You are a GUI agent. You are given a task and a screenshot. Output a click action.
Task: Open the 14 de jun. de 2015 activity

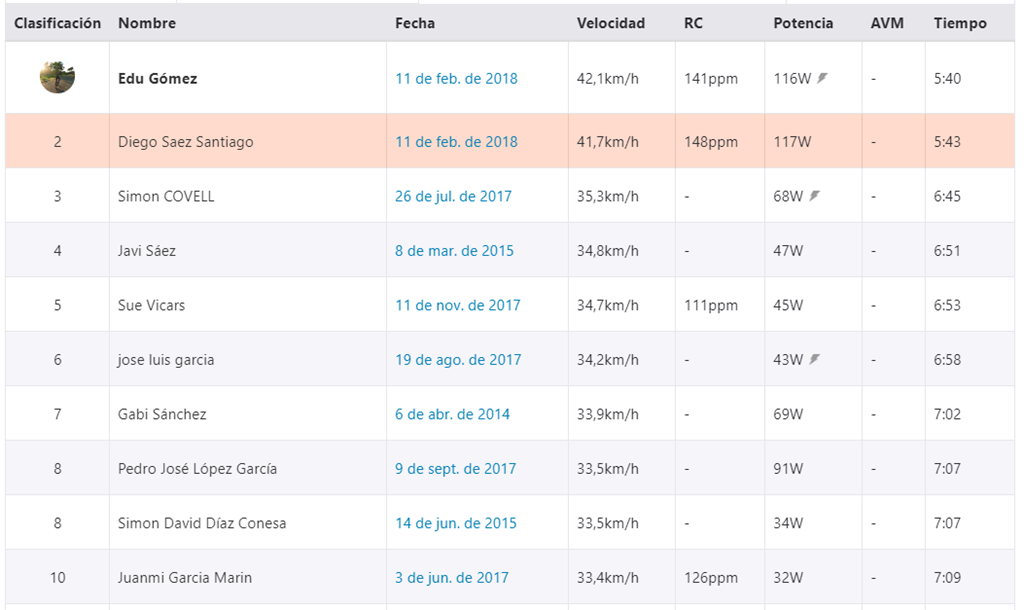456,523
